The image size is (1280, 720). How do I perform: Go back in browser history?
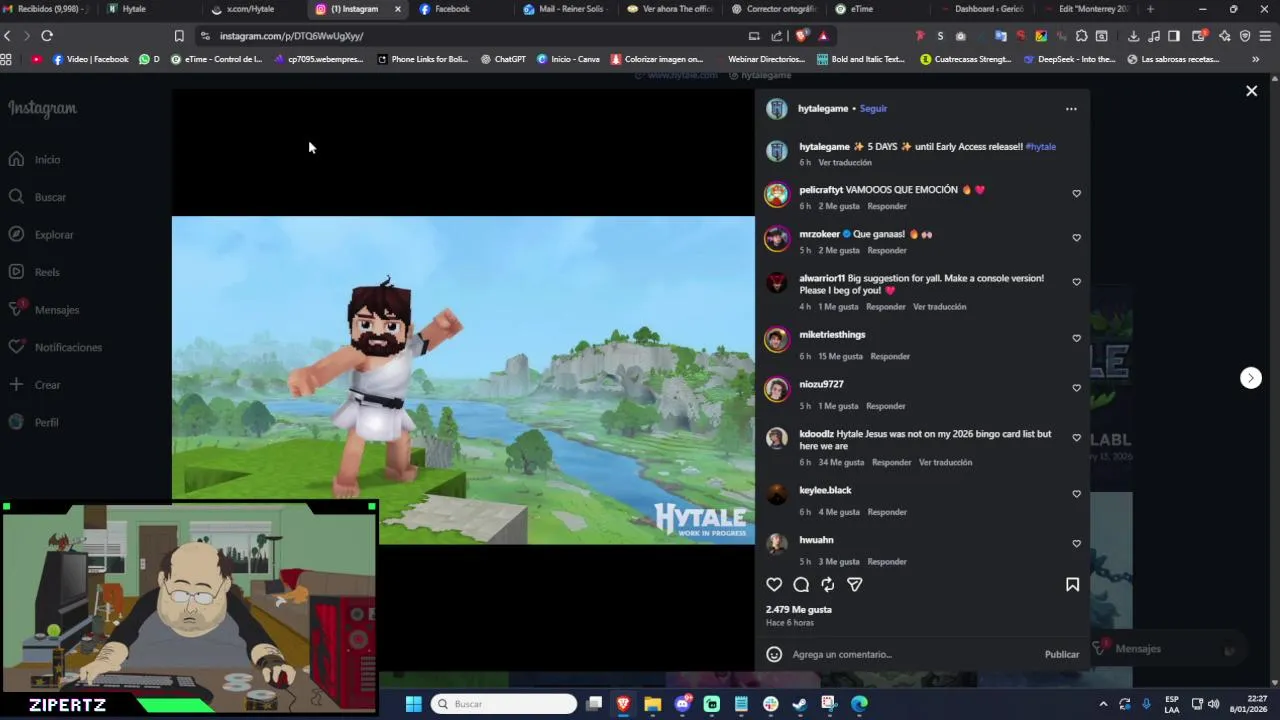[x=7, y=36]
